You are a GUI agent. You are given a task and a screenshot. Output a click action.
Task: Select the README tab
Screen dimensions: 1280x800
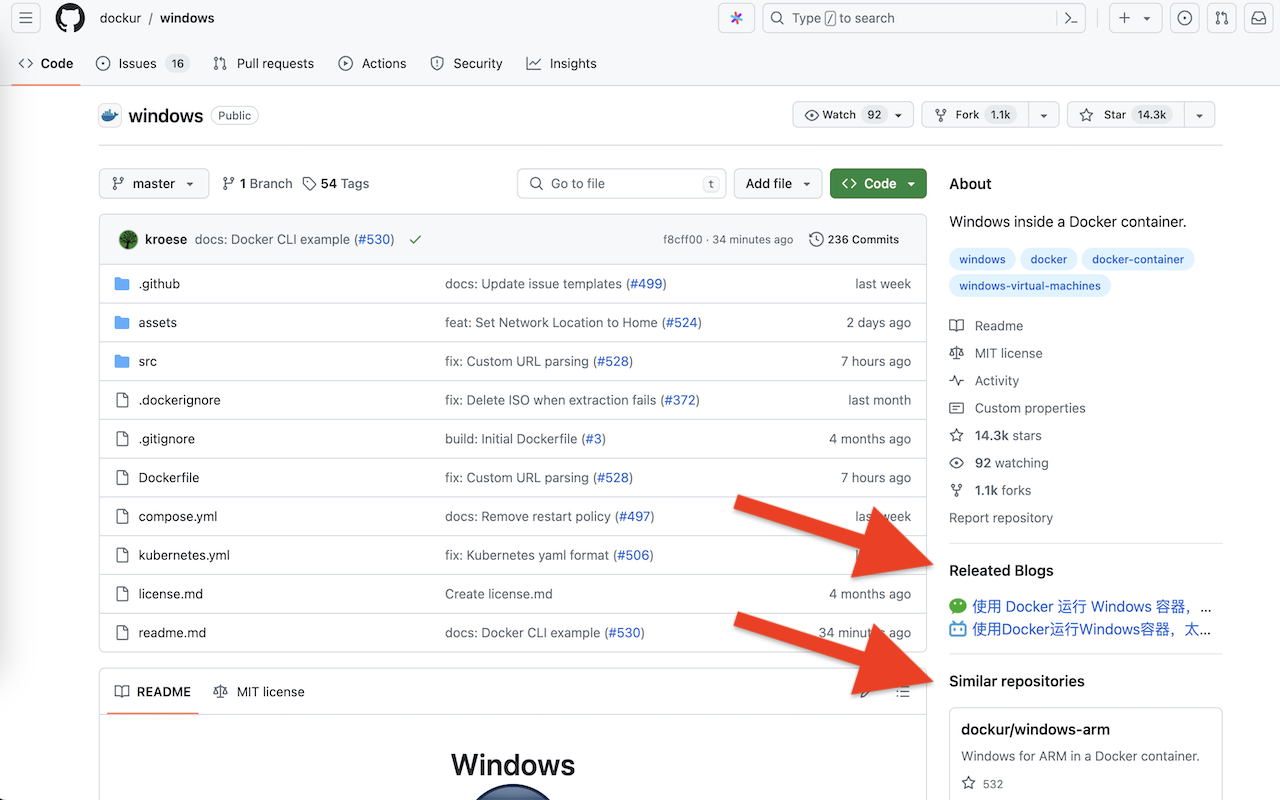point(153,692)
